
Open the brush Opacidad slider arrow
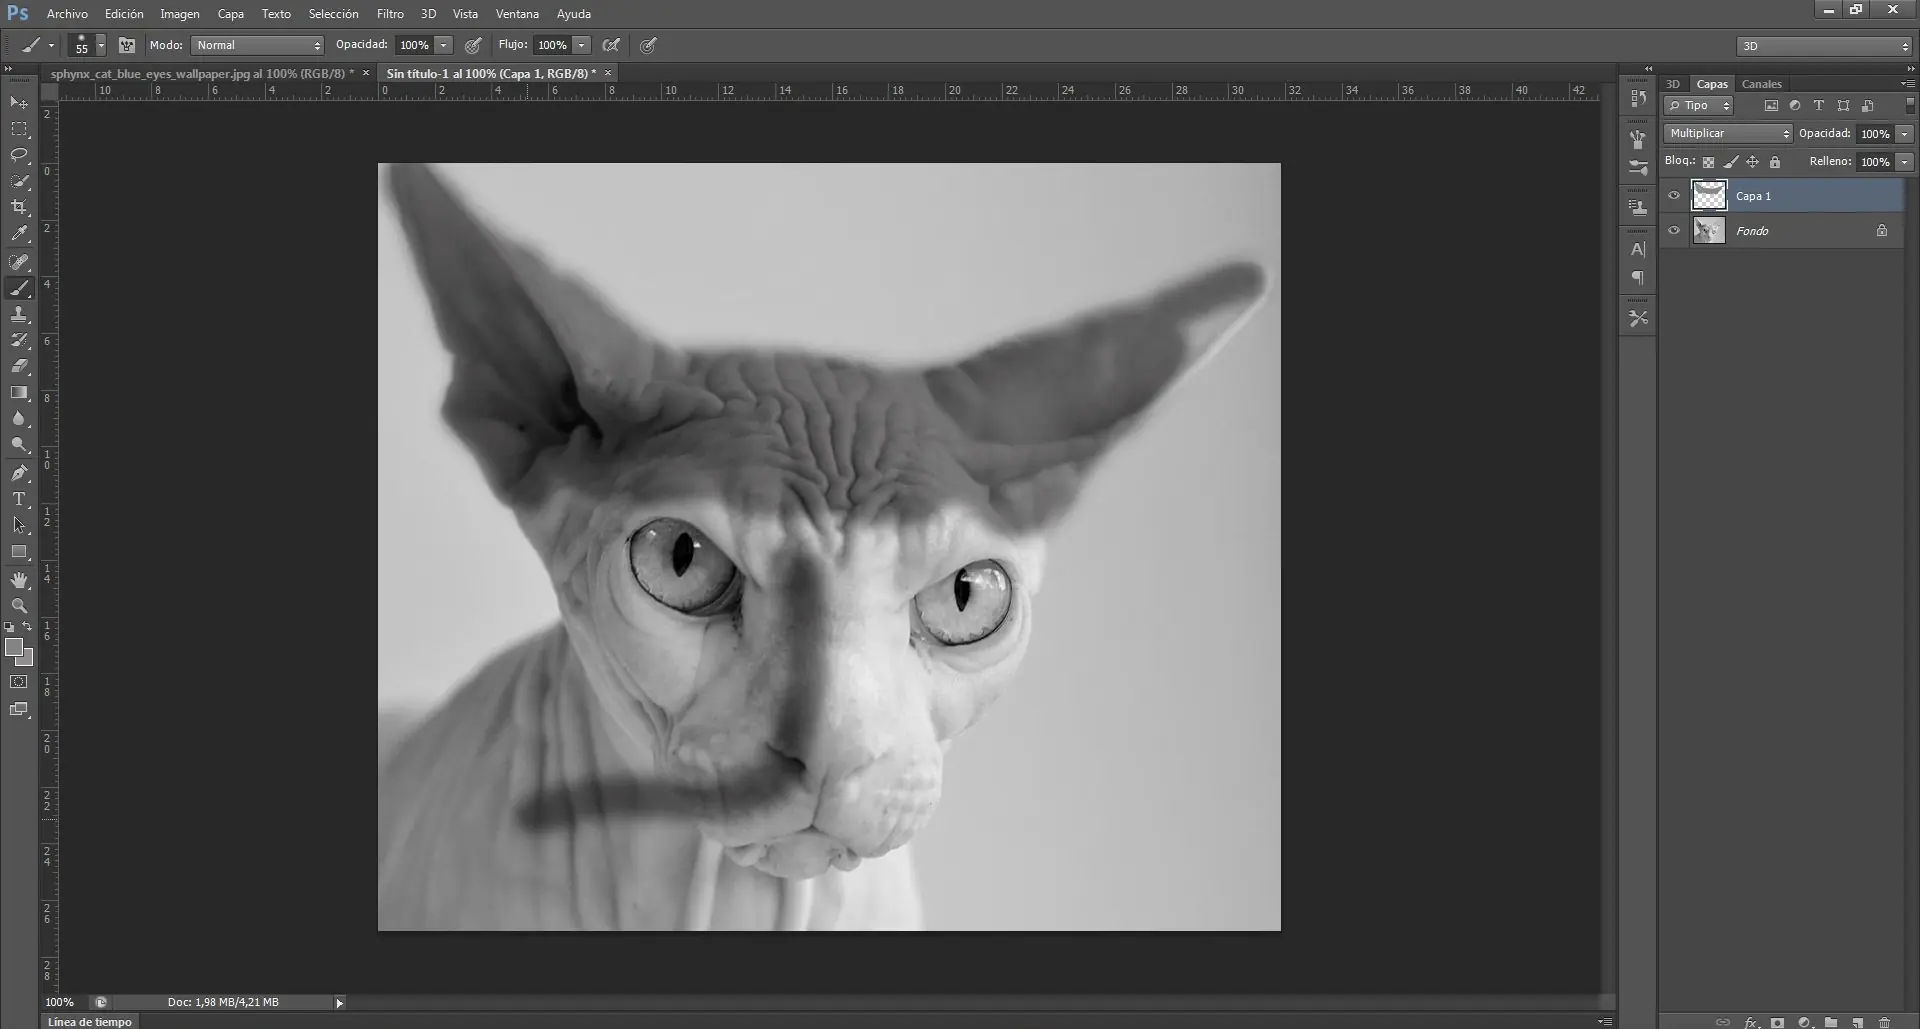tap(443, 45)
